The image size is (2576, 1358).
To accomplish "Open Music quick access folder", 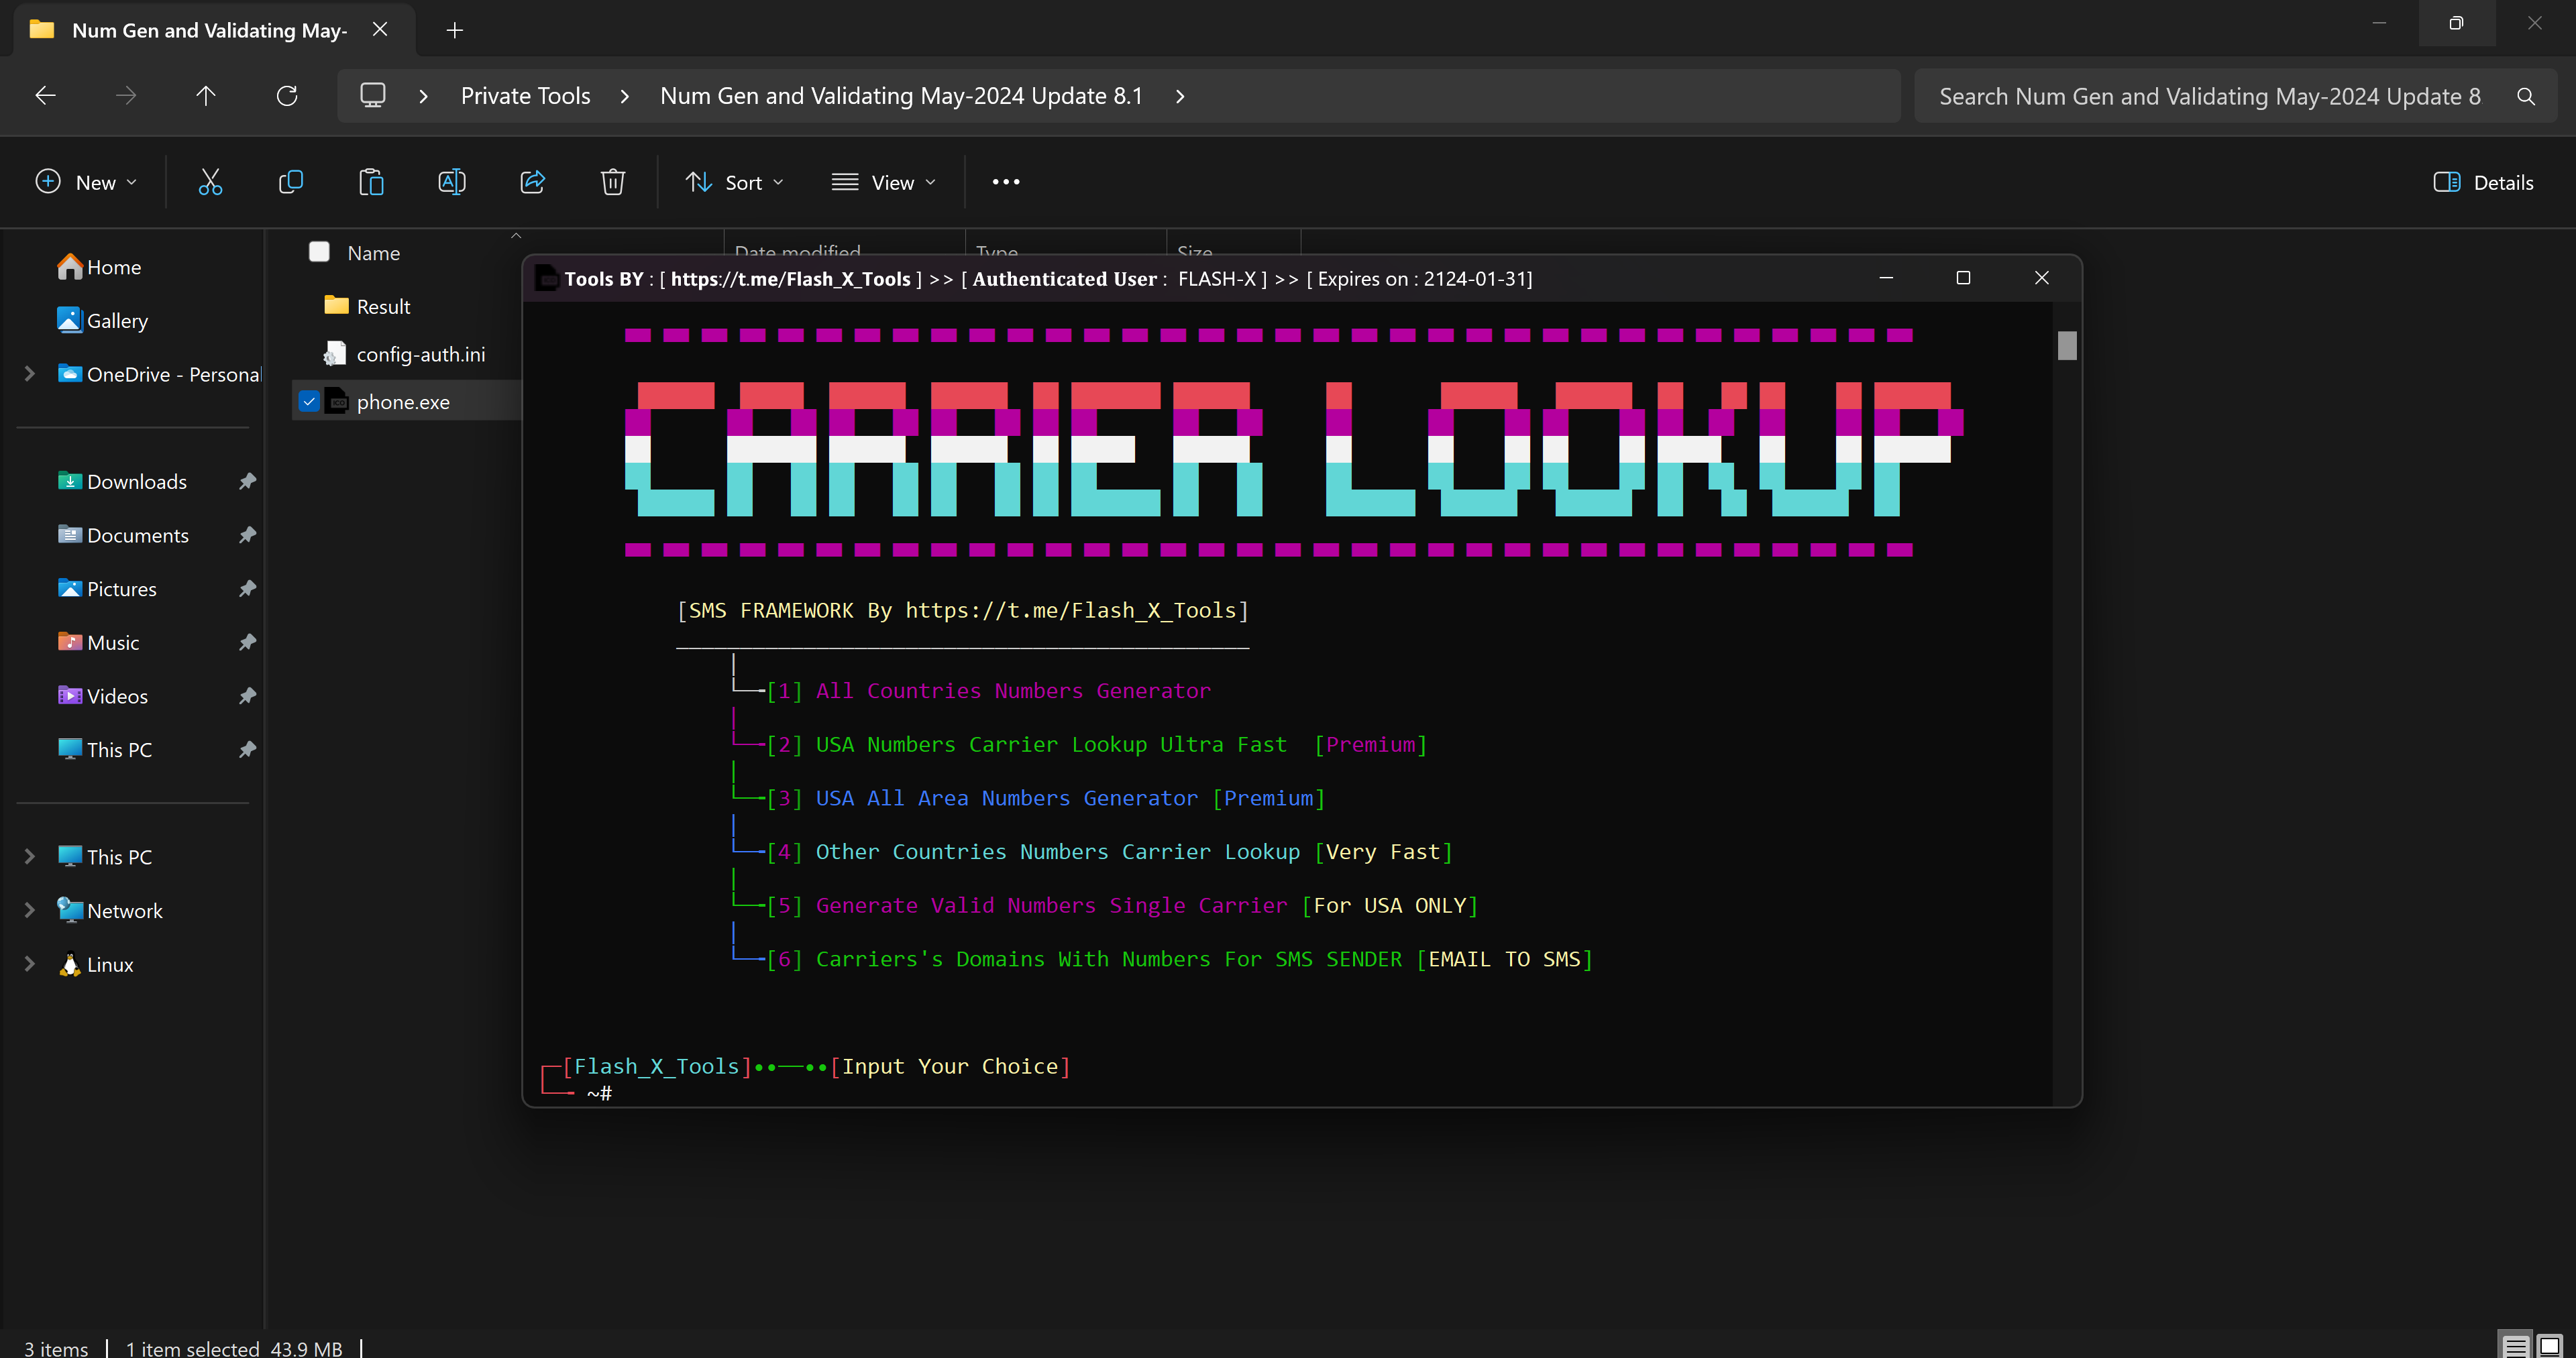I will click(98, 643).
